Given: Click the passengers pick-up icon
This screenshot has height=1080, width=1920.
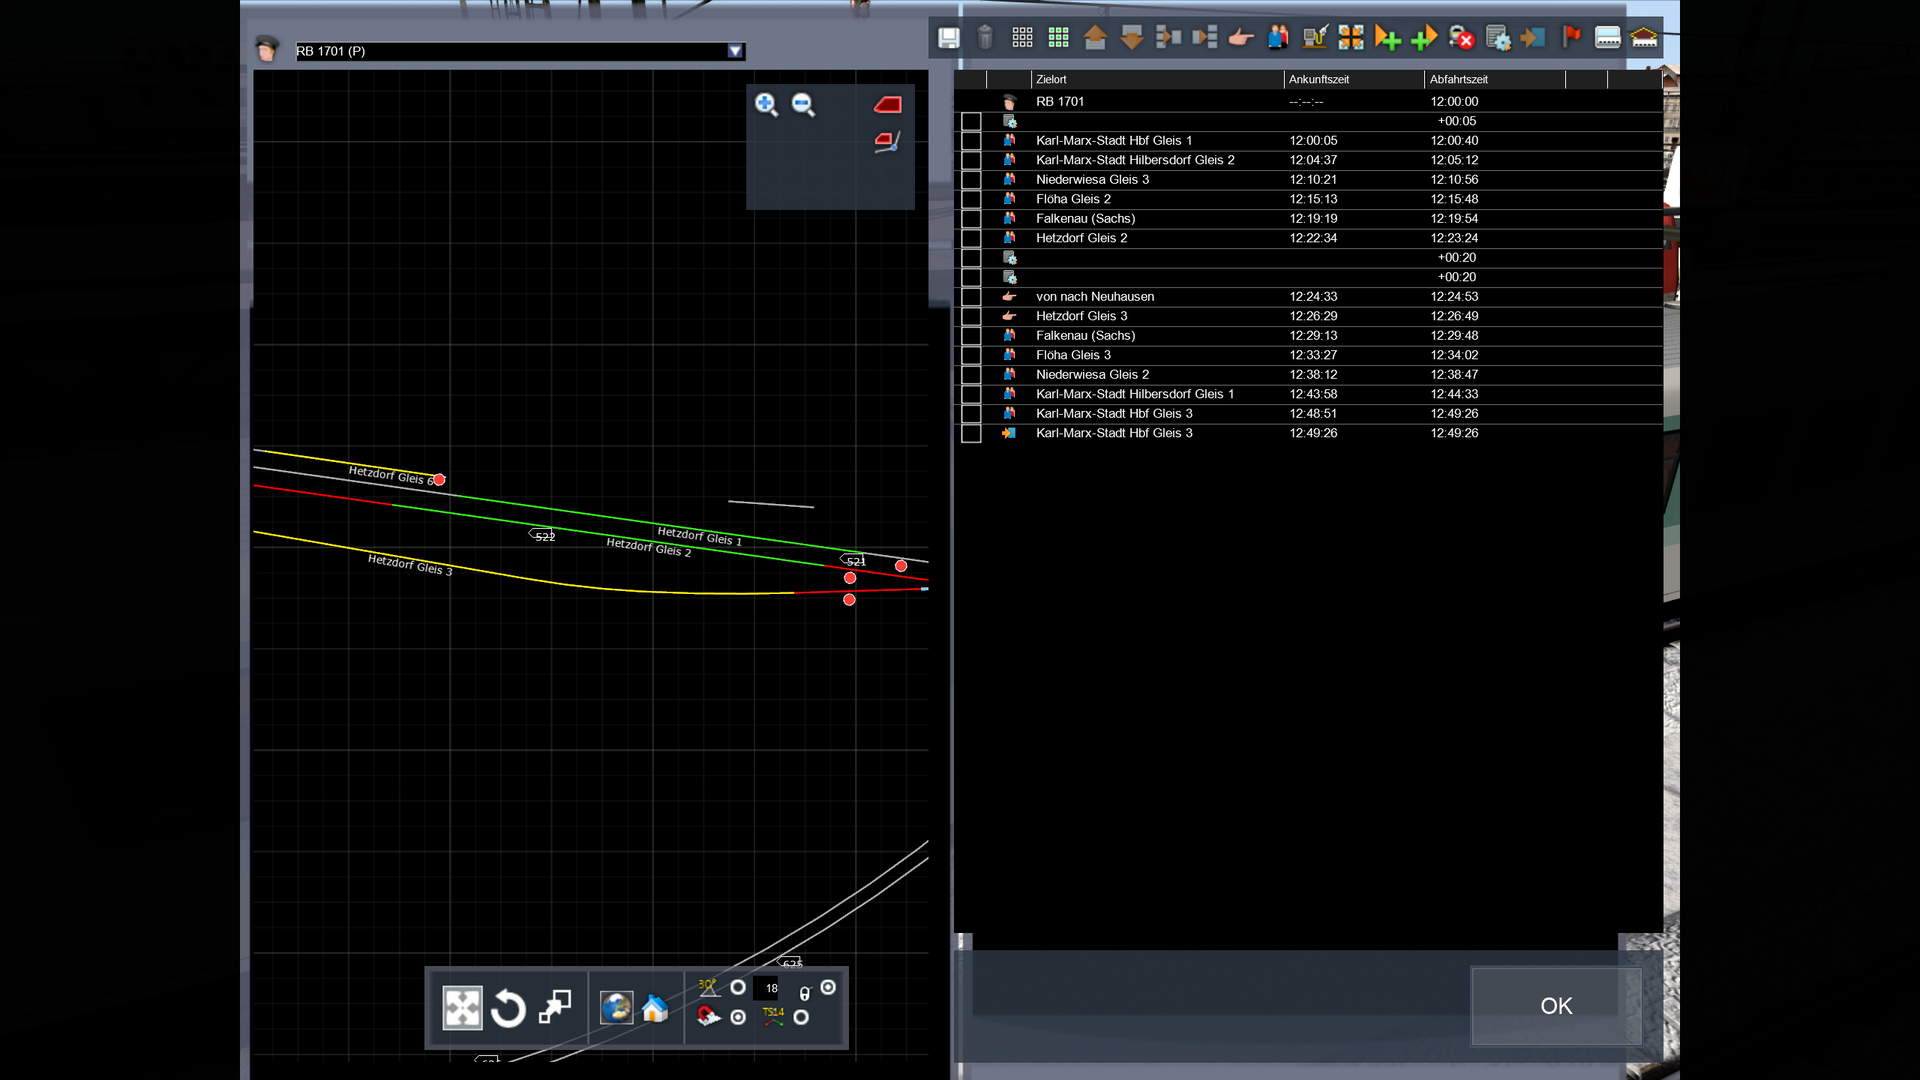Looking at the screenshot, I should click(x=1278, y=38).
